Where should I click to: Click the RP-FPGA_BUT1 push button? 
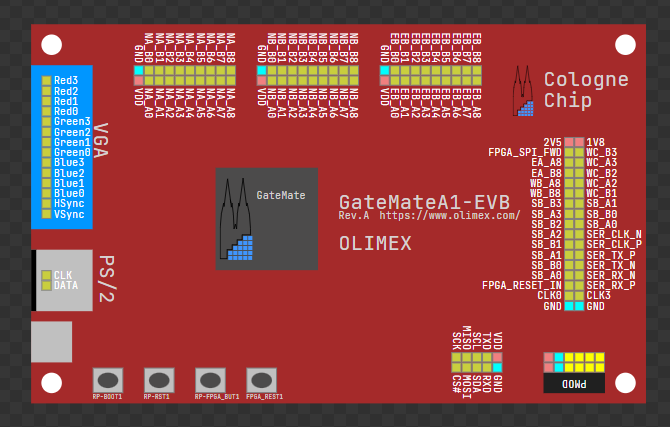pos(210,380)
